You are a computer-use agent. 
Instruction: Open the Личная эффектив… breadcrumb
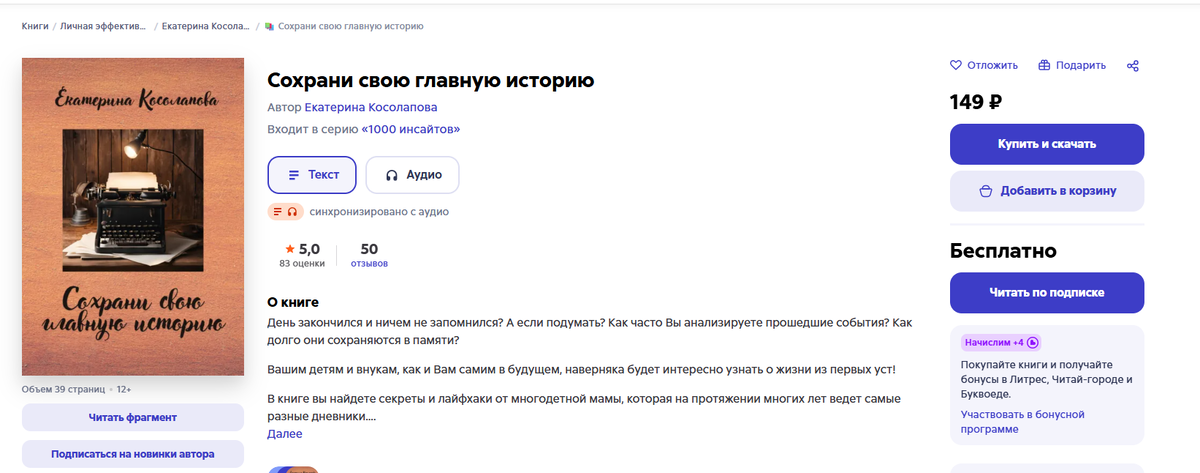[103, 26]
